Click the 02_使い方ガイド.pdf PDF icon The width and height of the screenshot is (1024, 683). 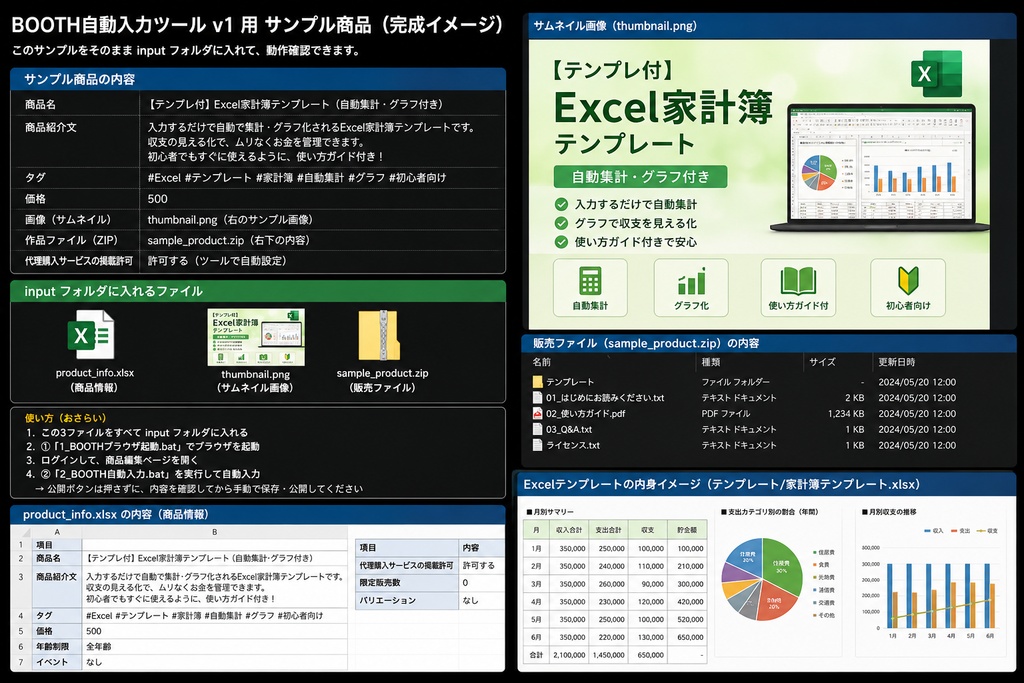(537, 413)
